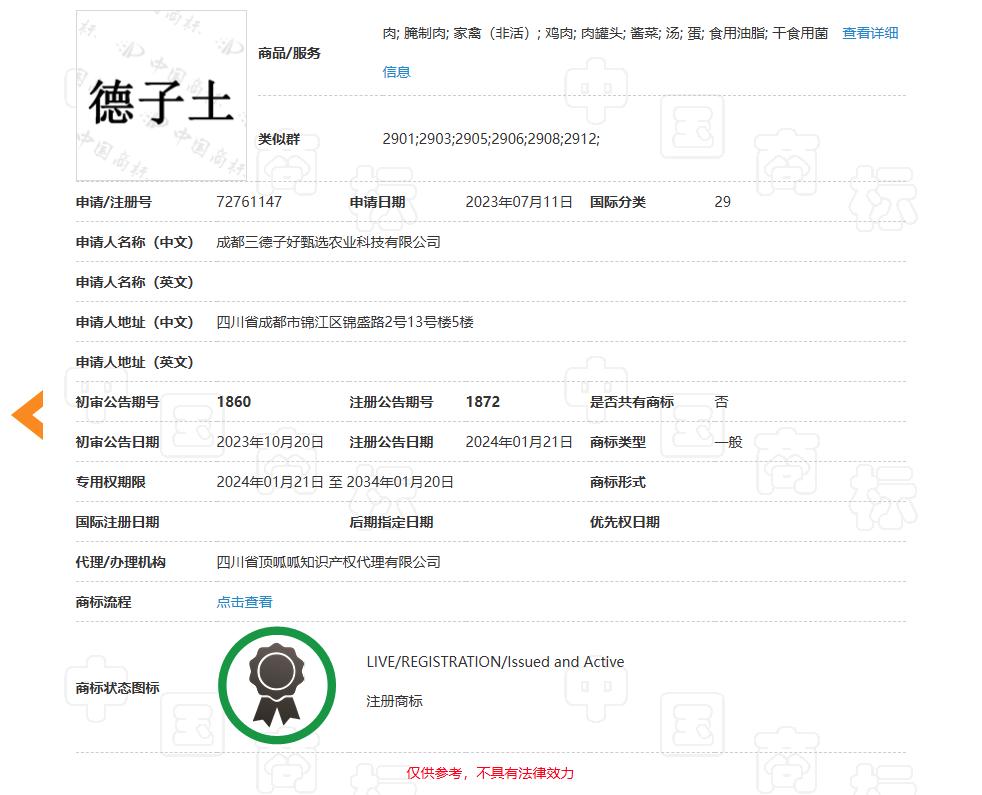Click exclusive rights period 2024年01月21日 至 2034年01月20日
The image size is (982, 795).
click(334, 482)
